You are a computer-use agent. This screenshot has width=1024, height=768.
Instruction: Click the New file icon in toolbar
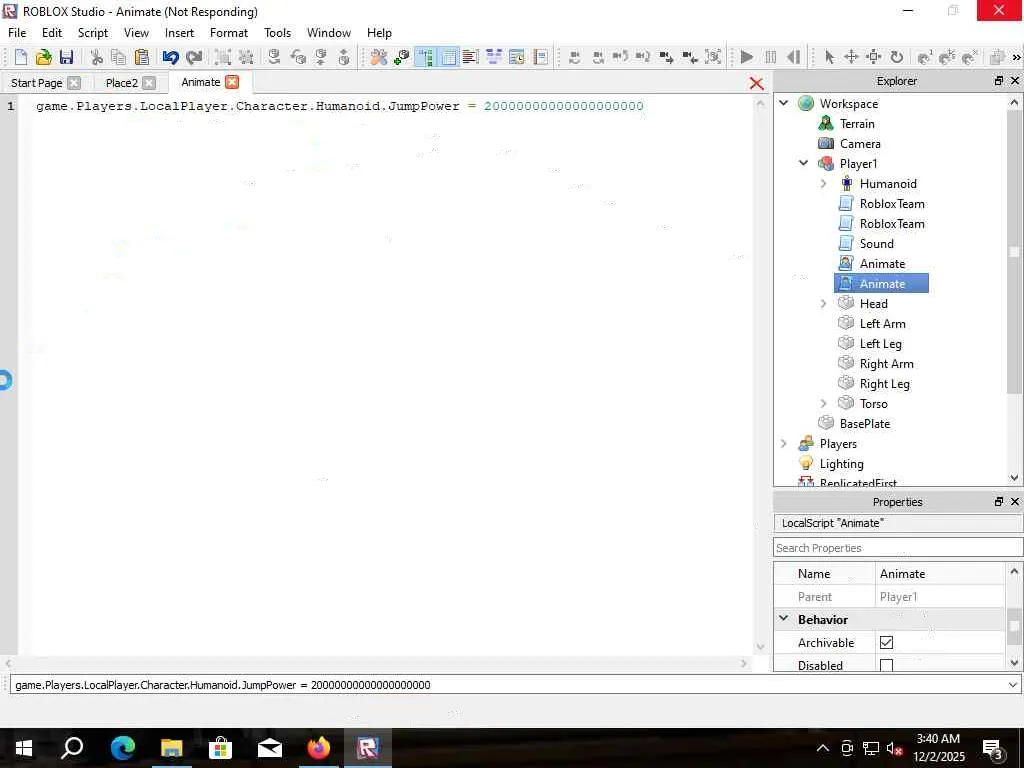(21, 57)
